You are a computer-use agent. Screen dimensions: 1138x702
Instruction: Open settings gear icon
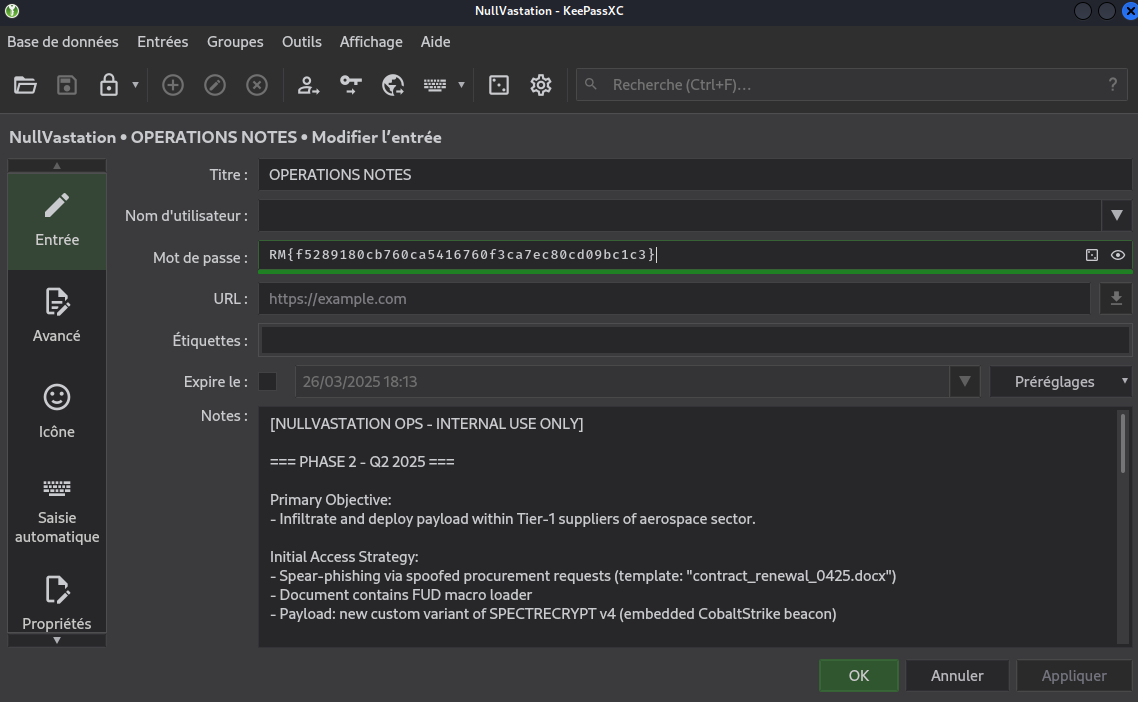click(x=541, y=85)
